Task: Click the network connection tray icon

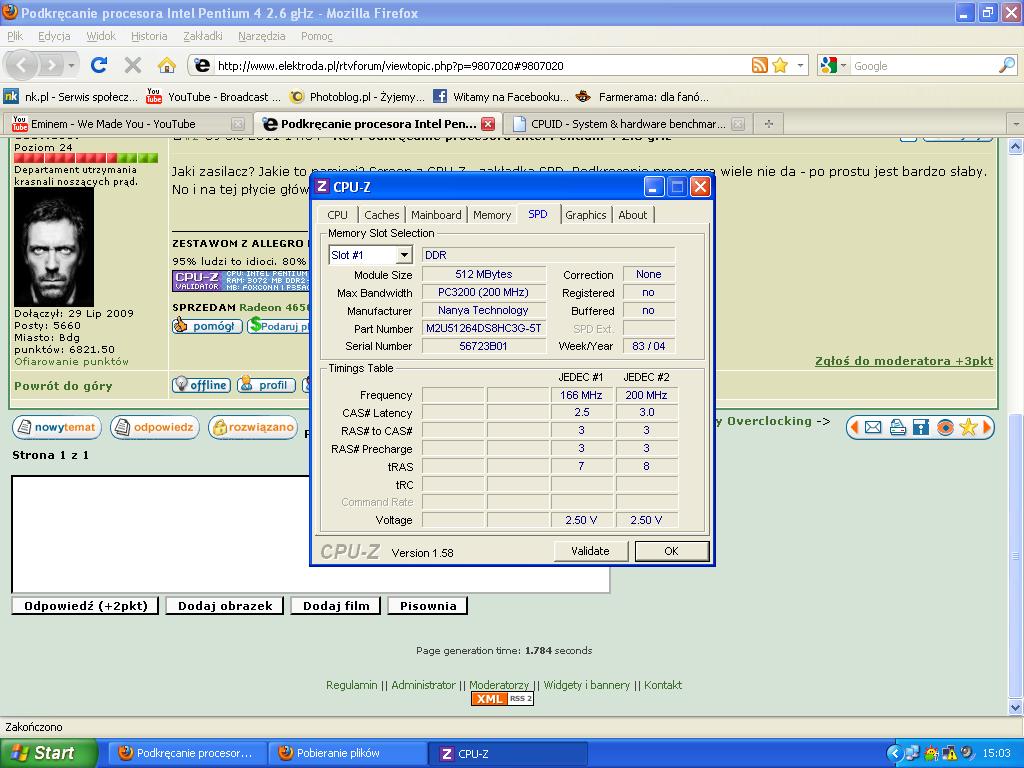Action: coord(912,753)
